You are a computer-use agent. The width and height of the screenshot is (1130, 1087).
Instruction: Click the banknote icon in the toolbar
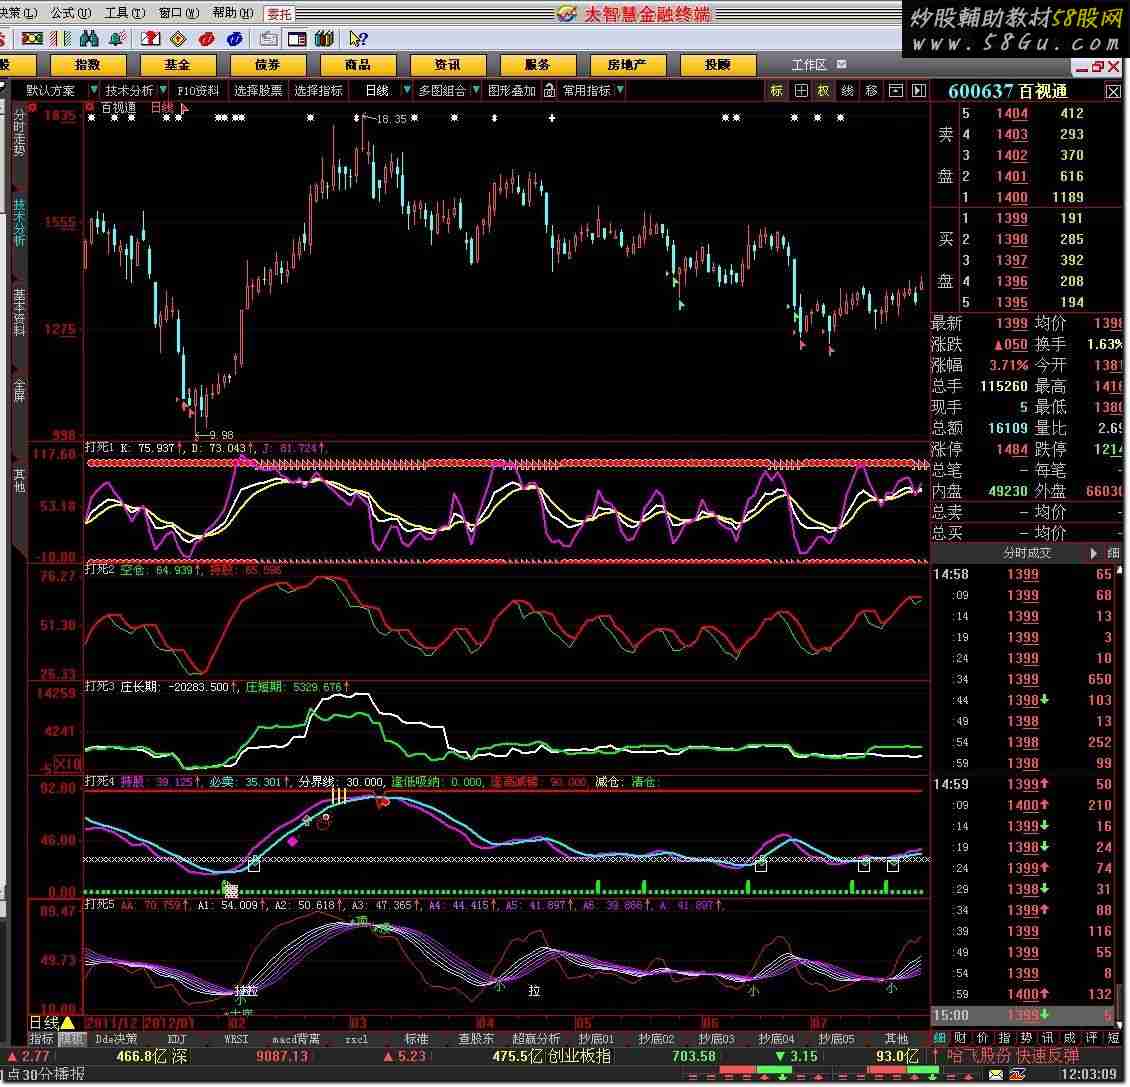click(x=32, y=39)
